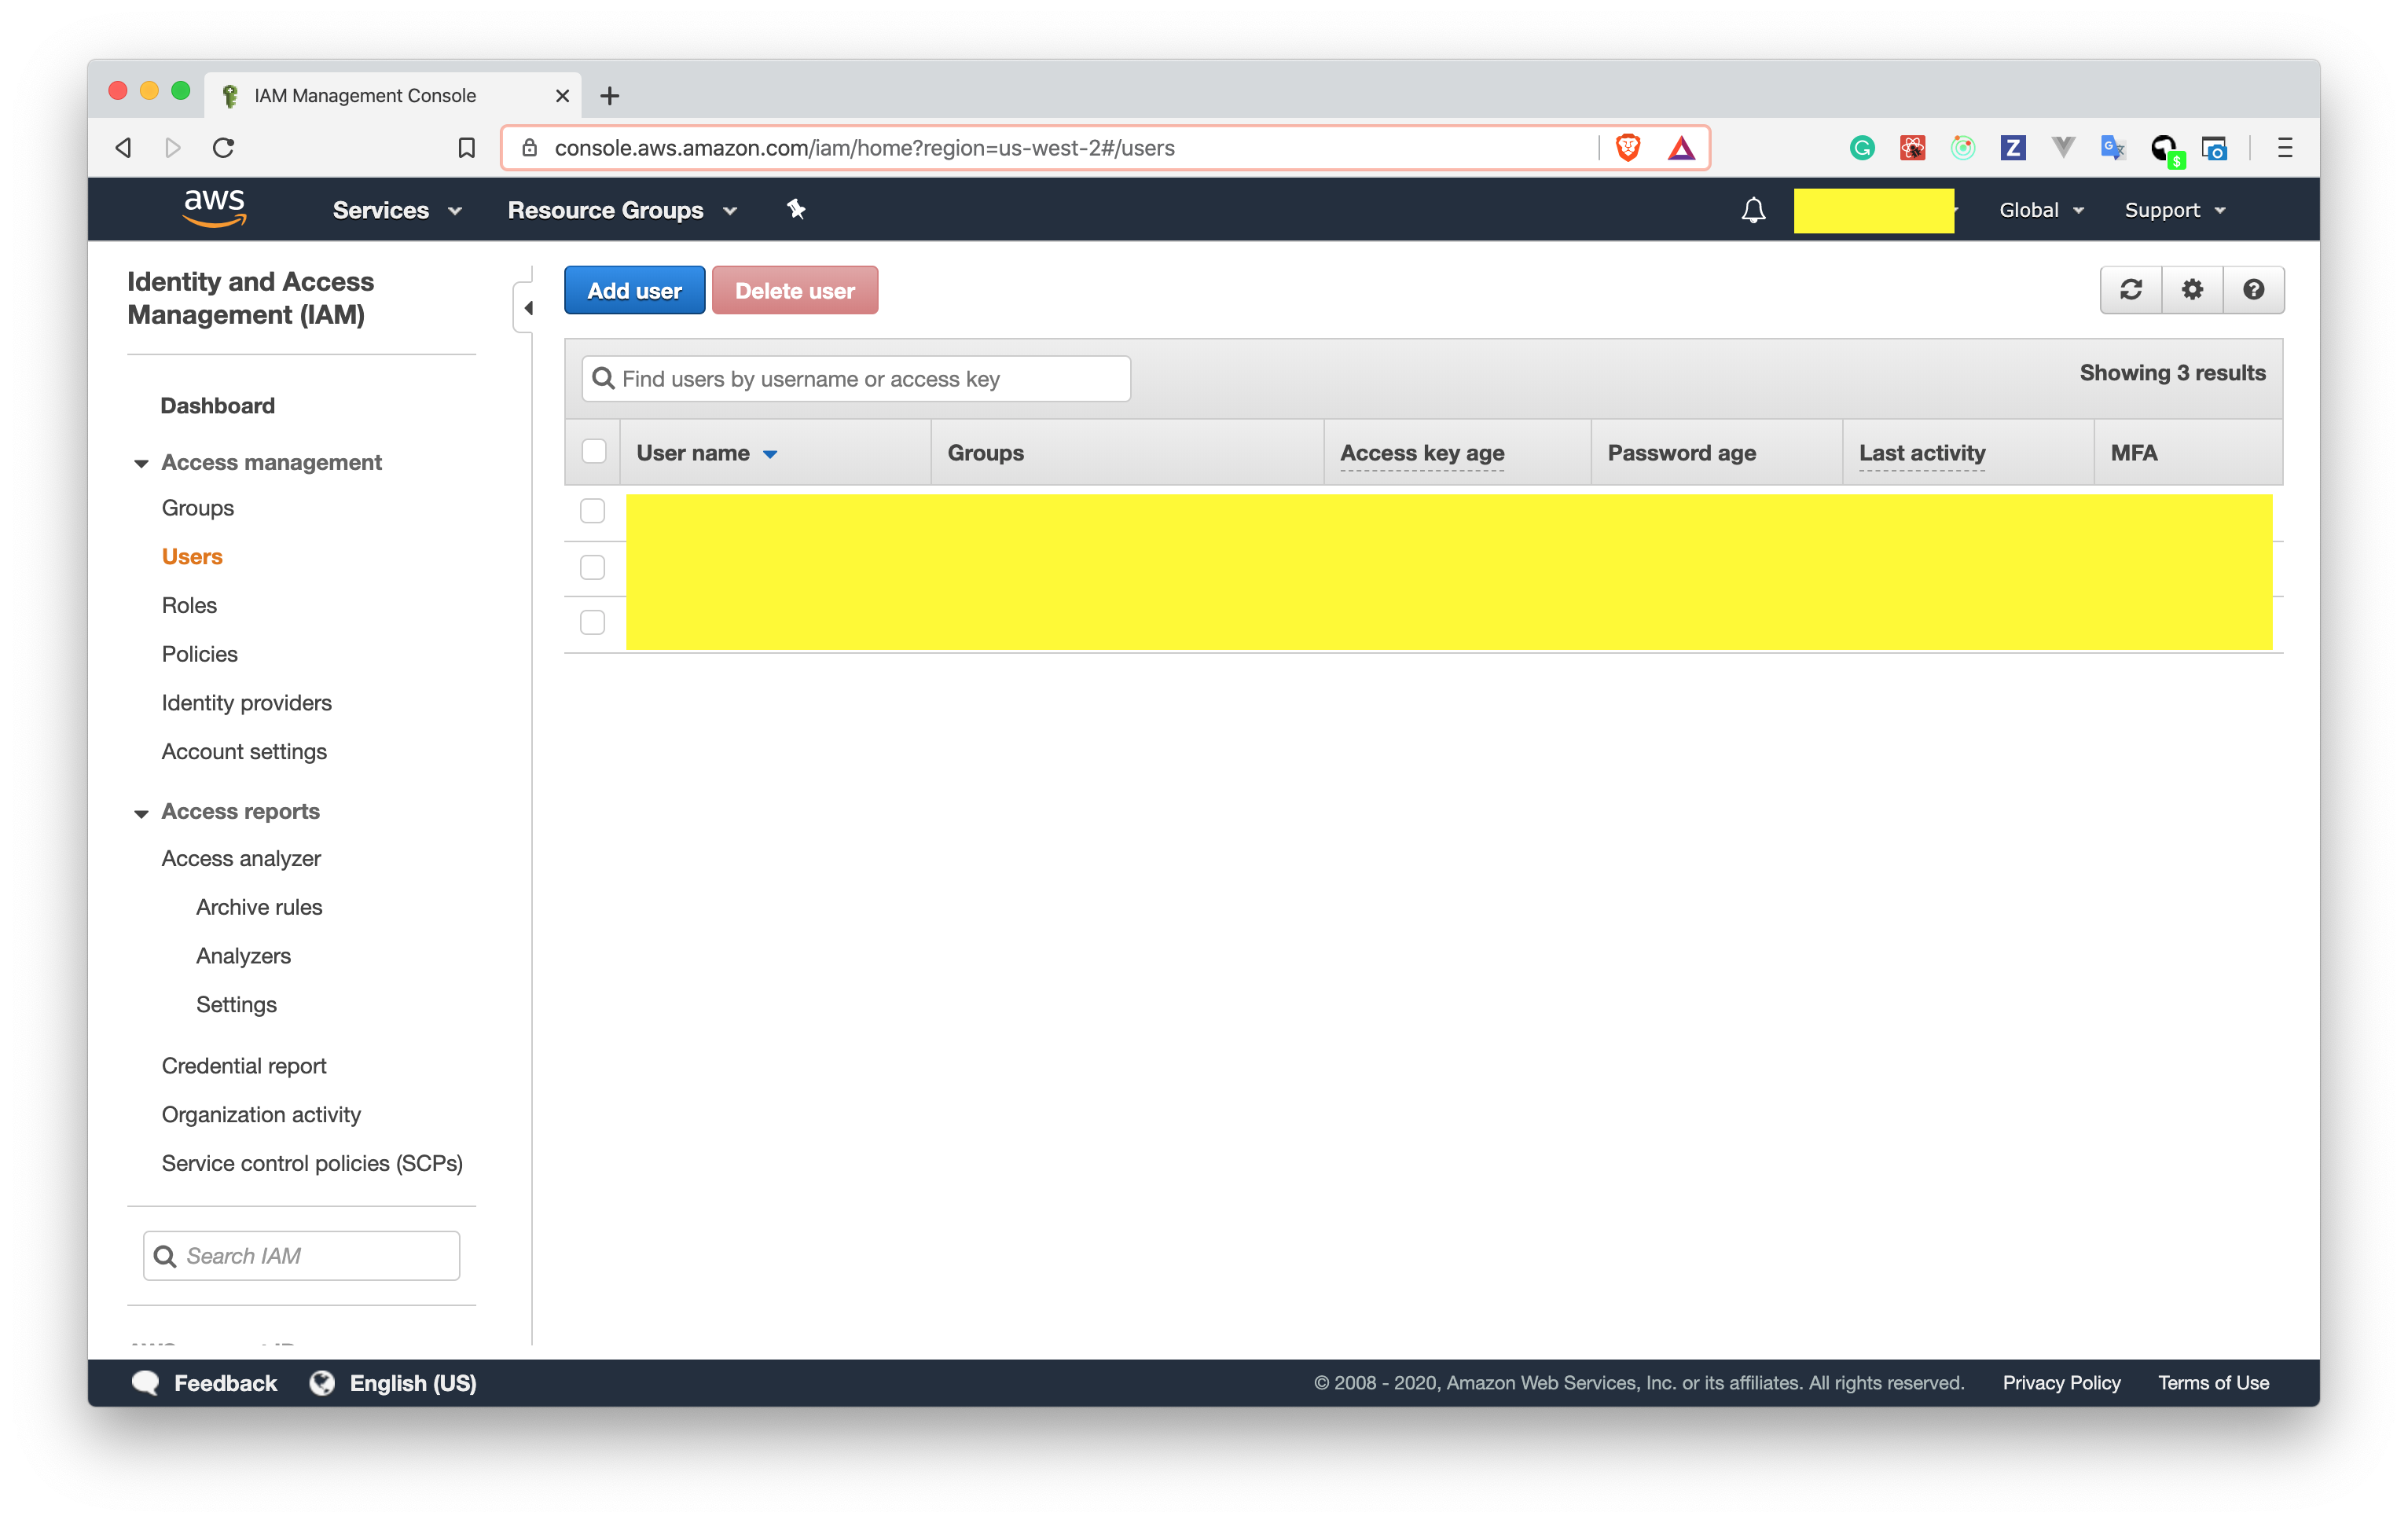This screenshot has height=1523, width=2408.
Task: Click the pin shortcuts icon in AWS header
Action: coord(796,210)
